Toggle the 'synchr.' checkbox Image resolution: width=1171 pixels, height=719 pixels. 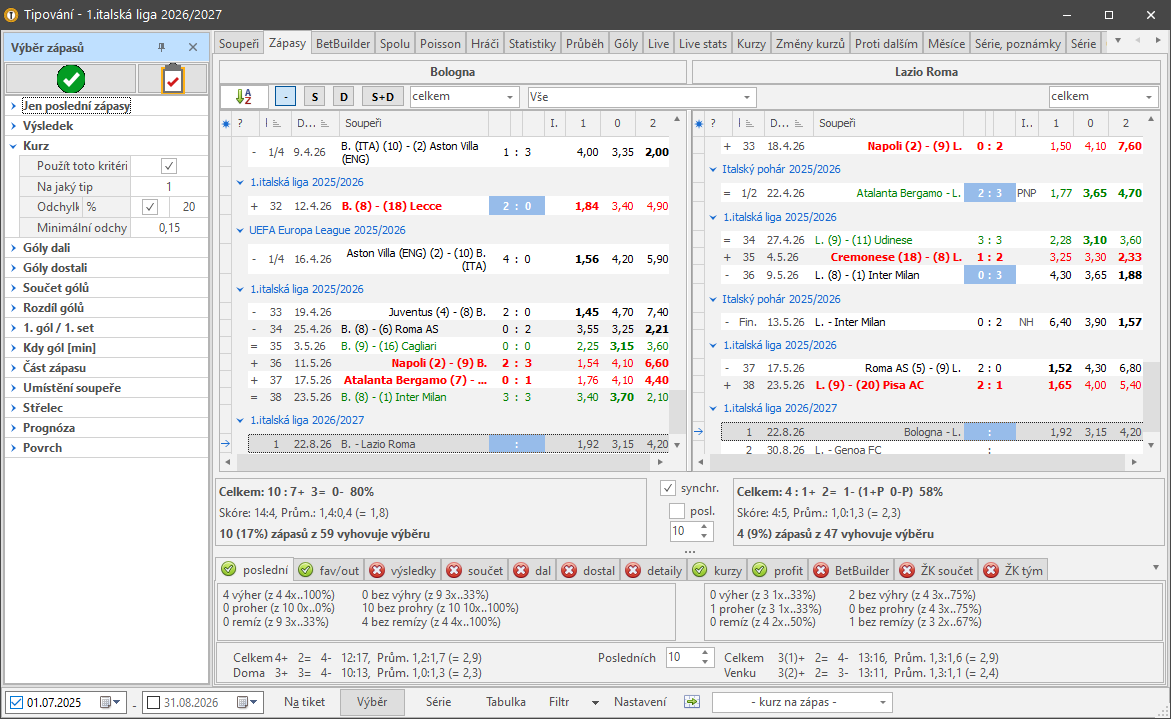coord(668,488)
